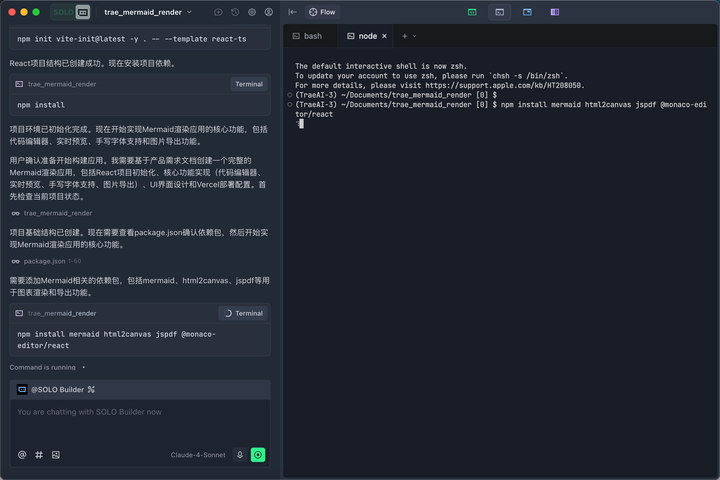Select the node terminal tab

(x=361, y=36)
